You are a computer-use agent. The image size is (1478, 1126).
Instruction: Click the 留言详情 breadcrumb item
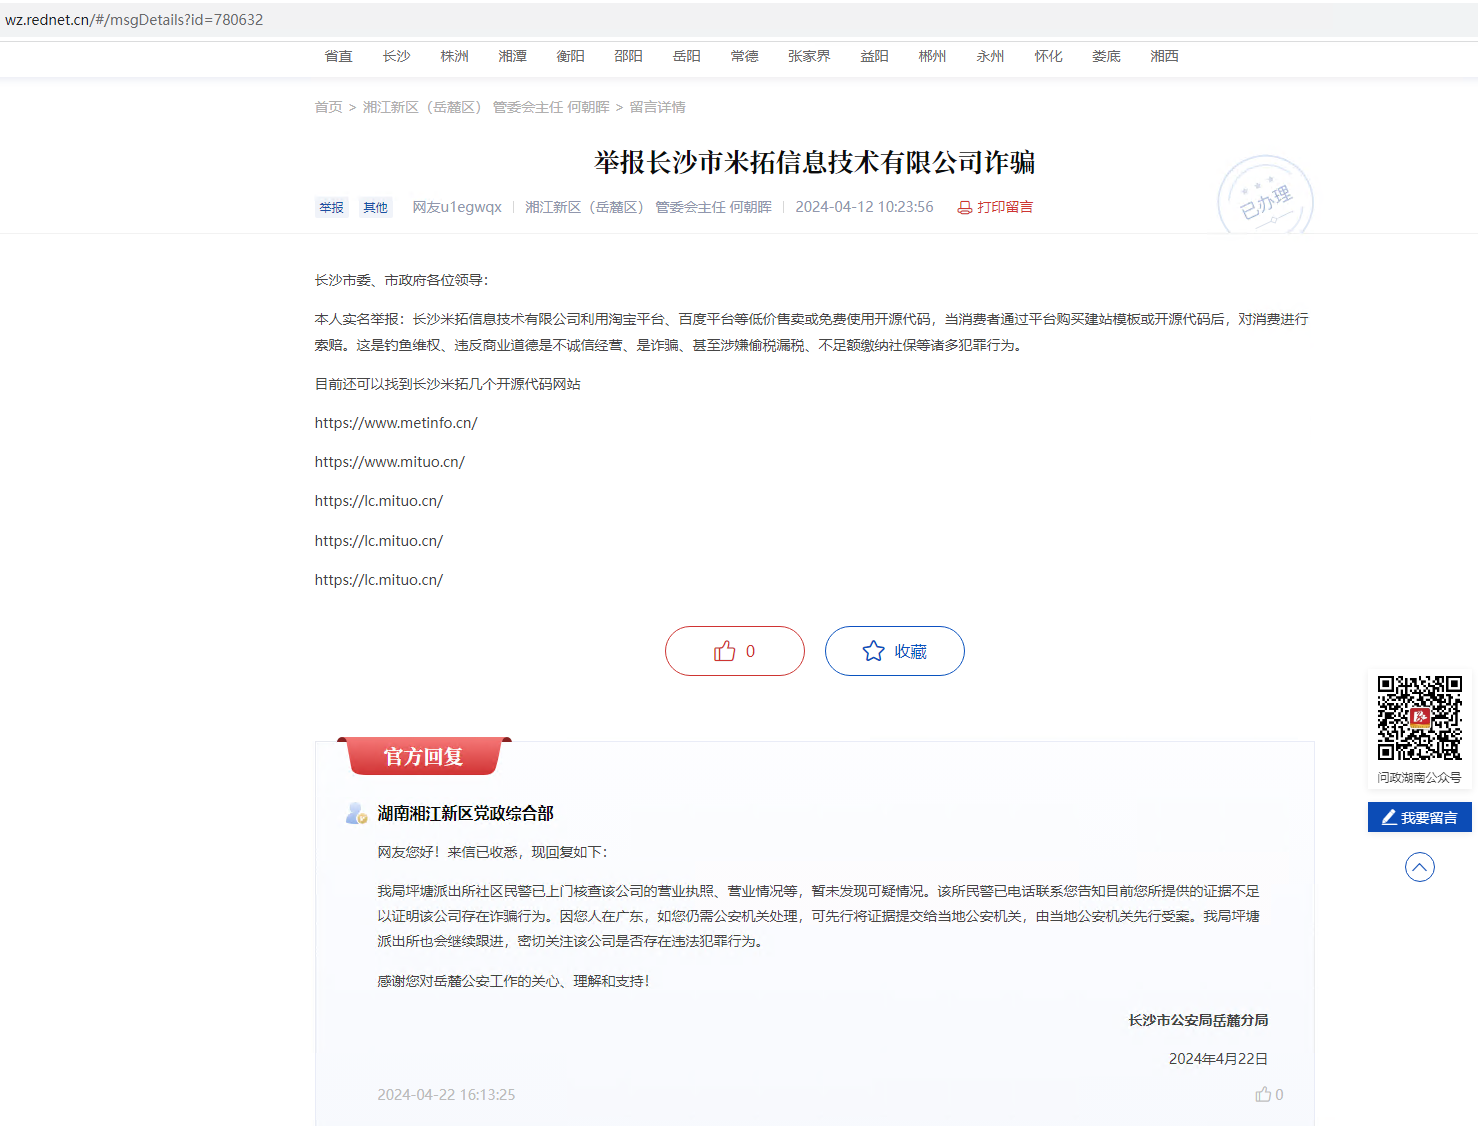[658, 107]
